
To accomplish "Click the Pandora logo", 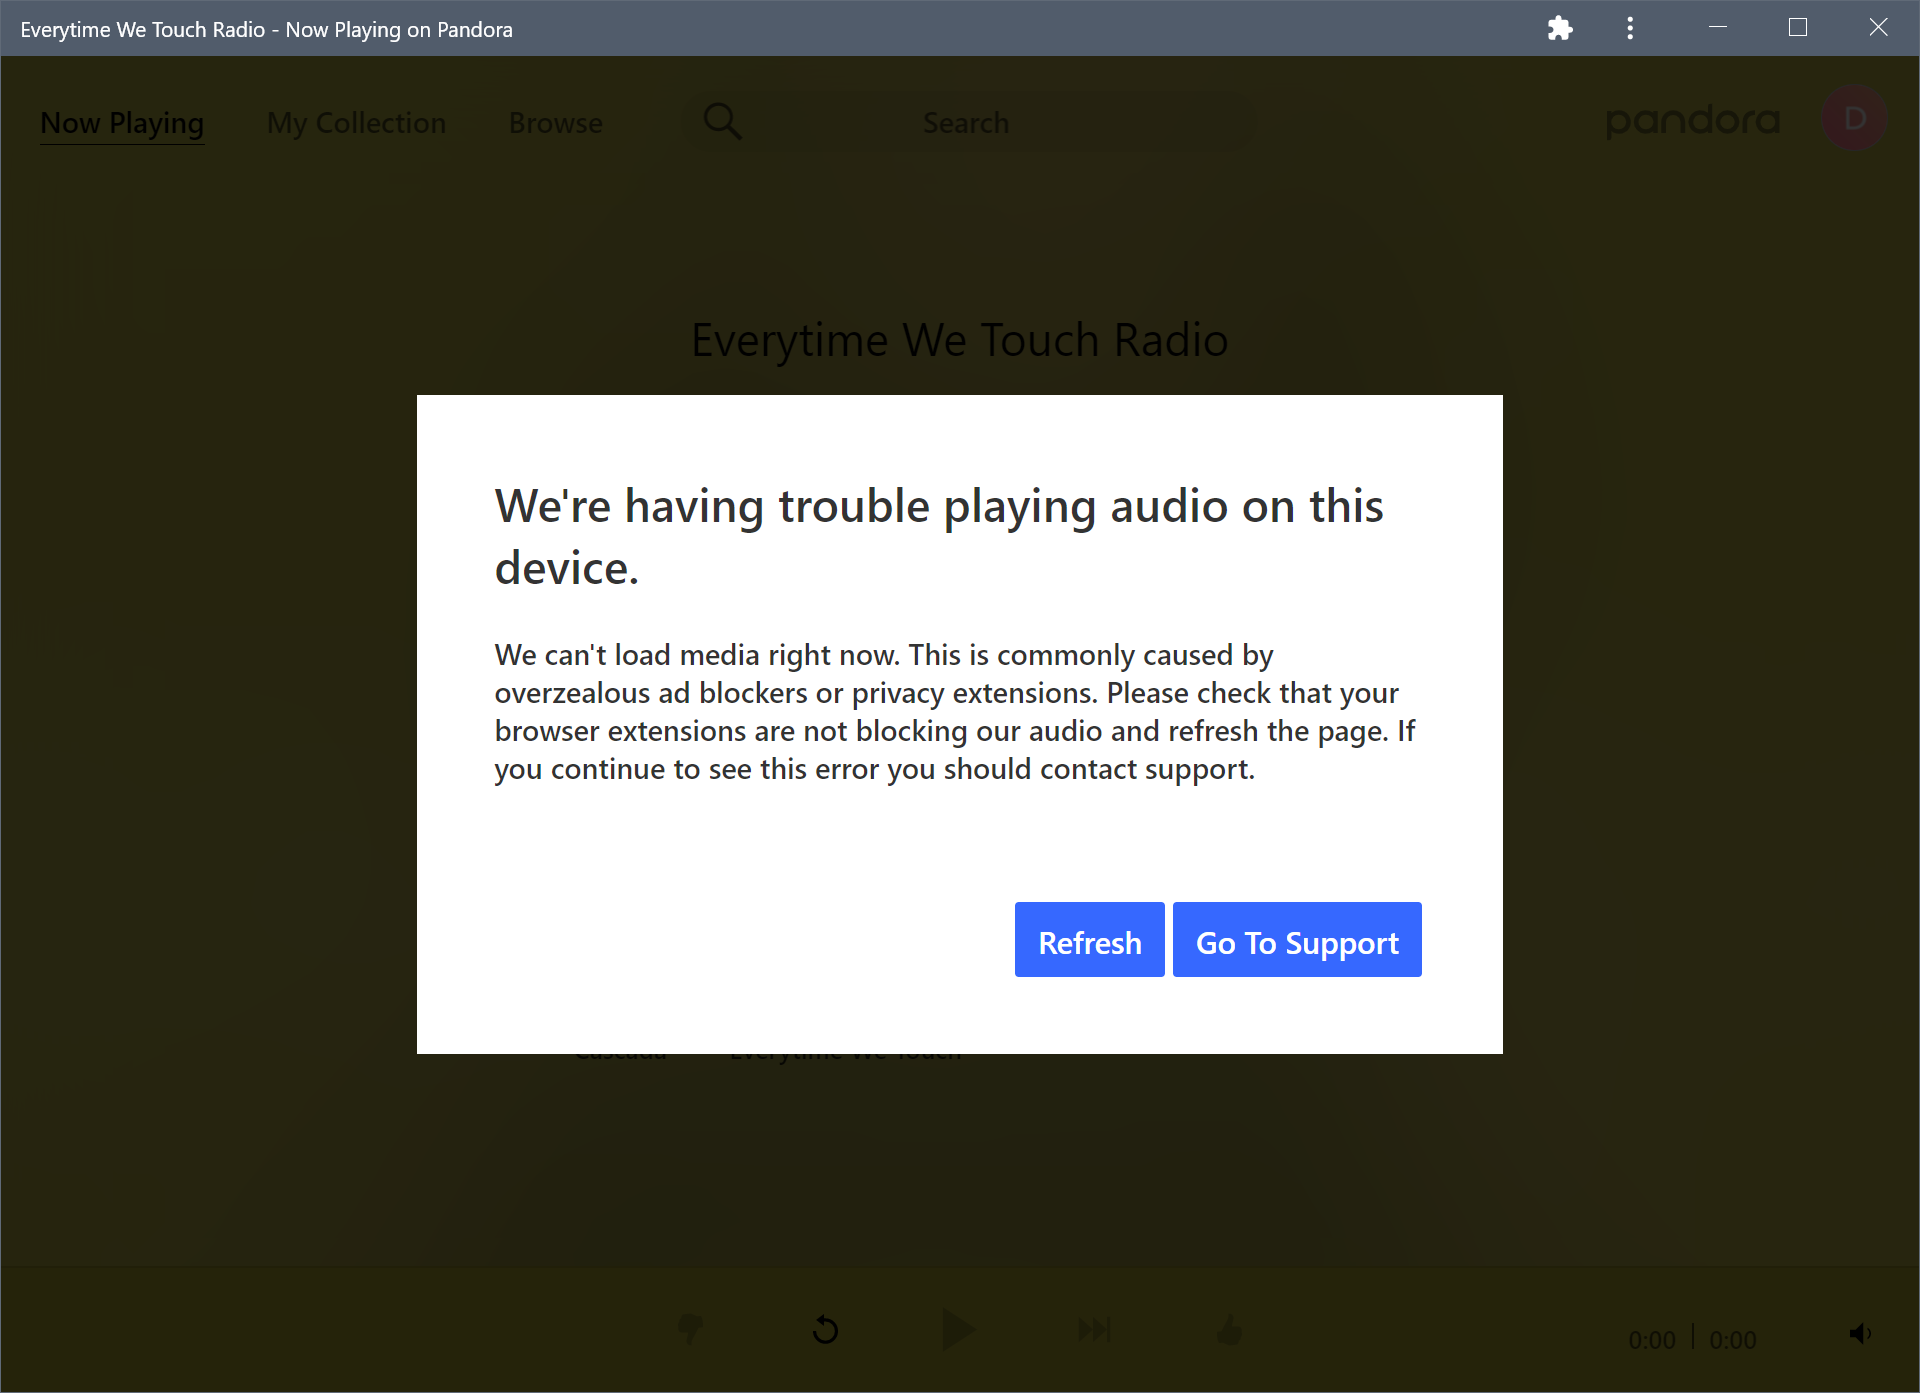I will pos(1692,121).
